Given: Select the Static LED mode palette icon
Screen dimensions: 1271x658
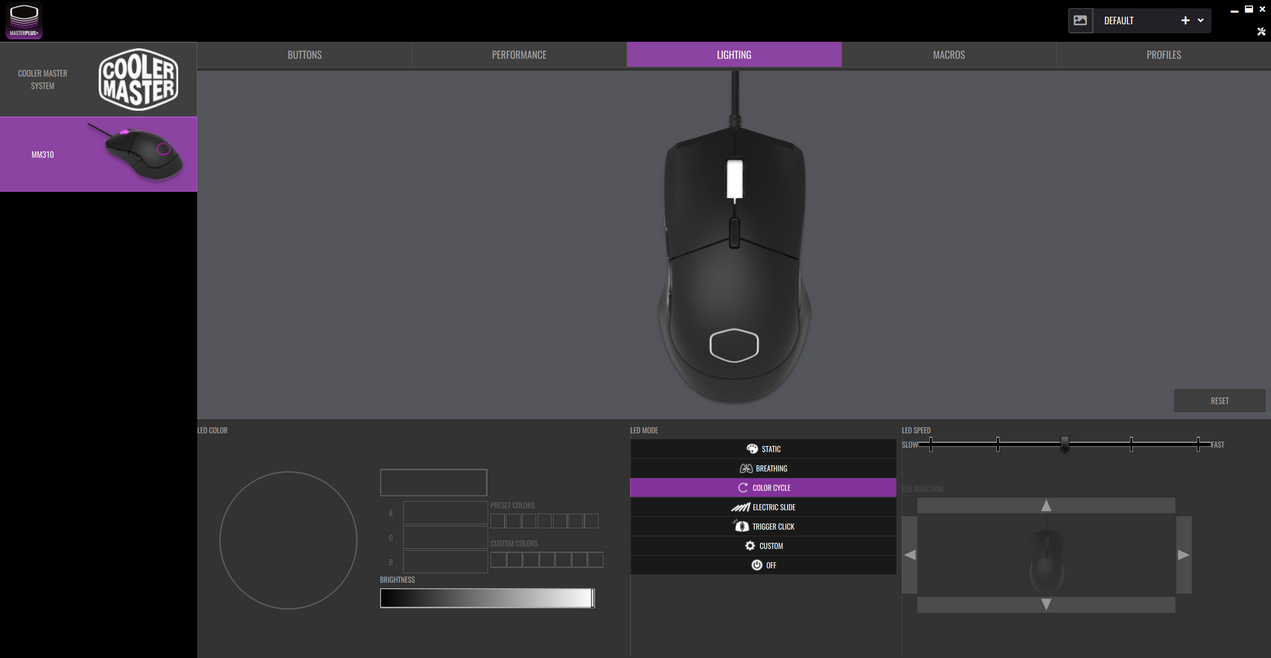Looking at the screenshot, I should click(751, 448).
